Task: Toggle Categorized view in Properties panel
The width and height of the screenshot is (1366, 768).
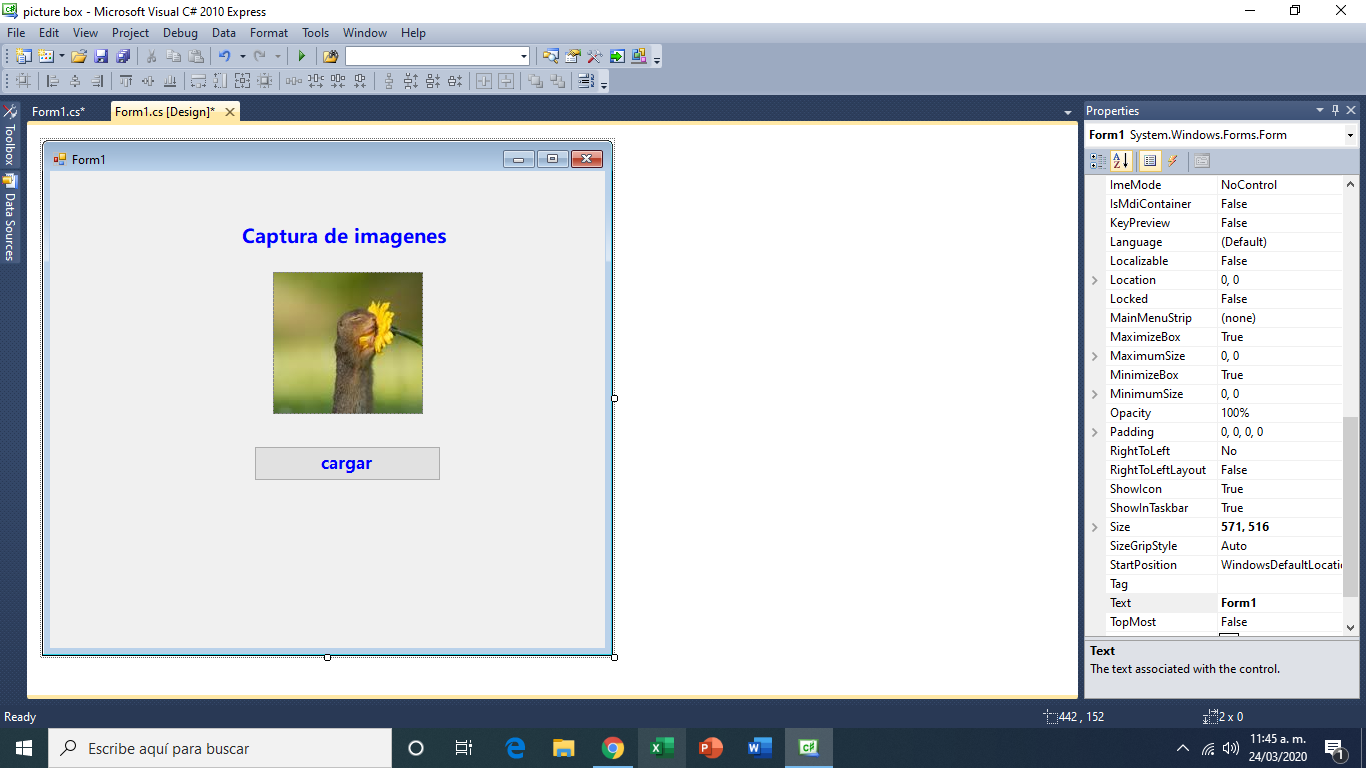Action: [x=1098, y=160]
